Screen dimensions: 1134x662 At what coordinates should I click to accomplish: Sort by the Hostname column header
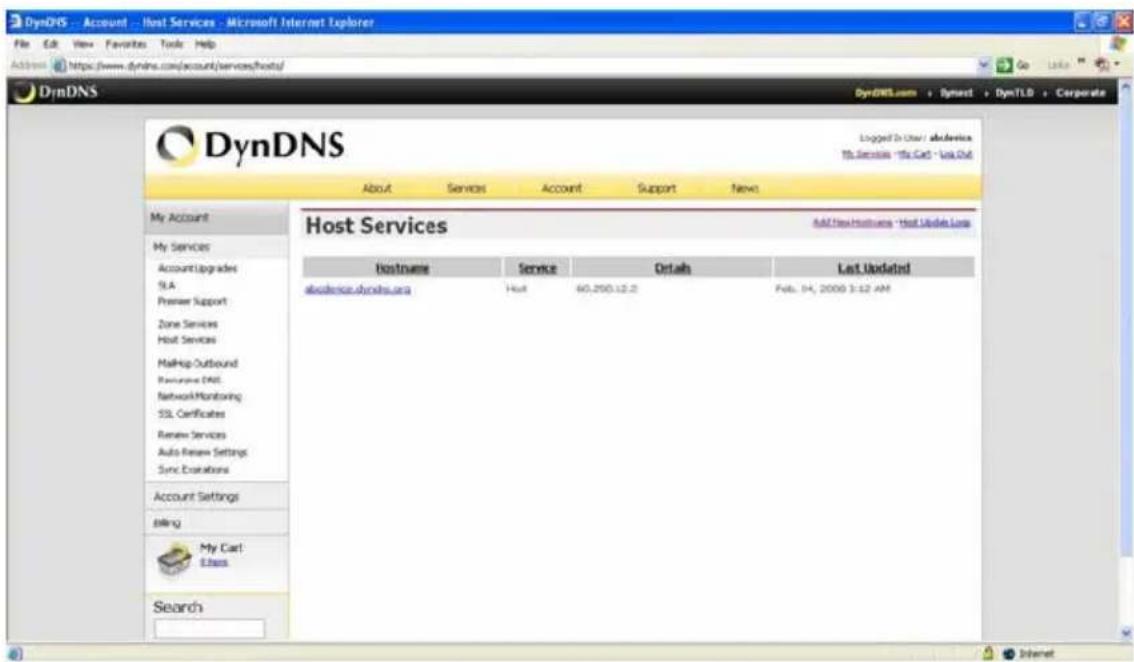[402, 268]
